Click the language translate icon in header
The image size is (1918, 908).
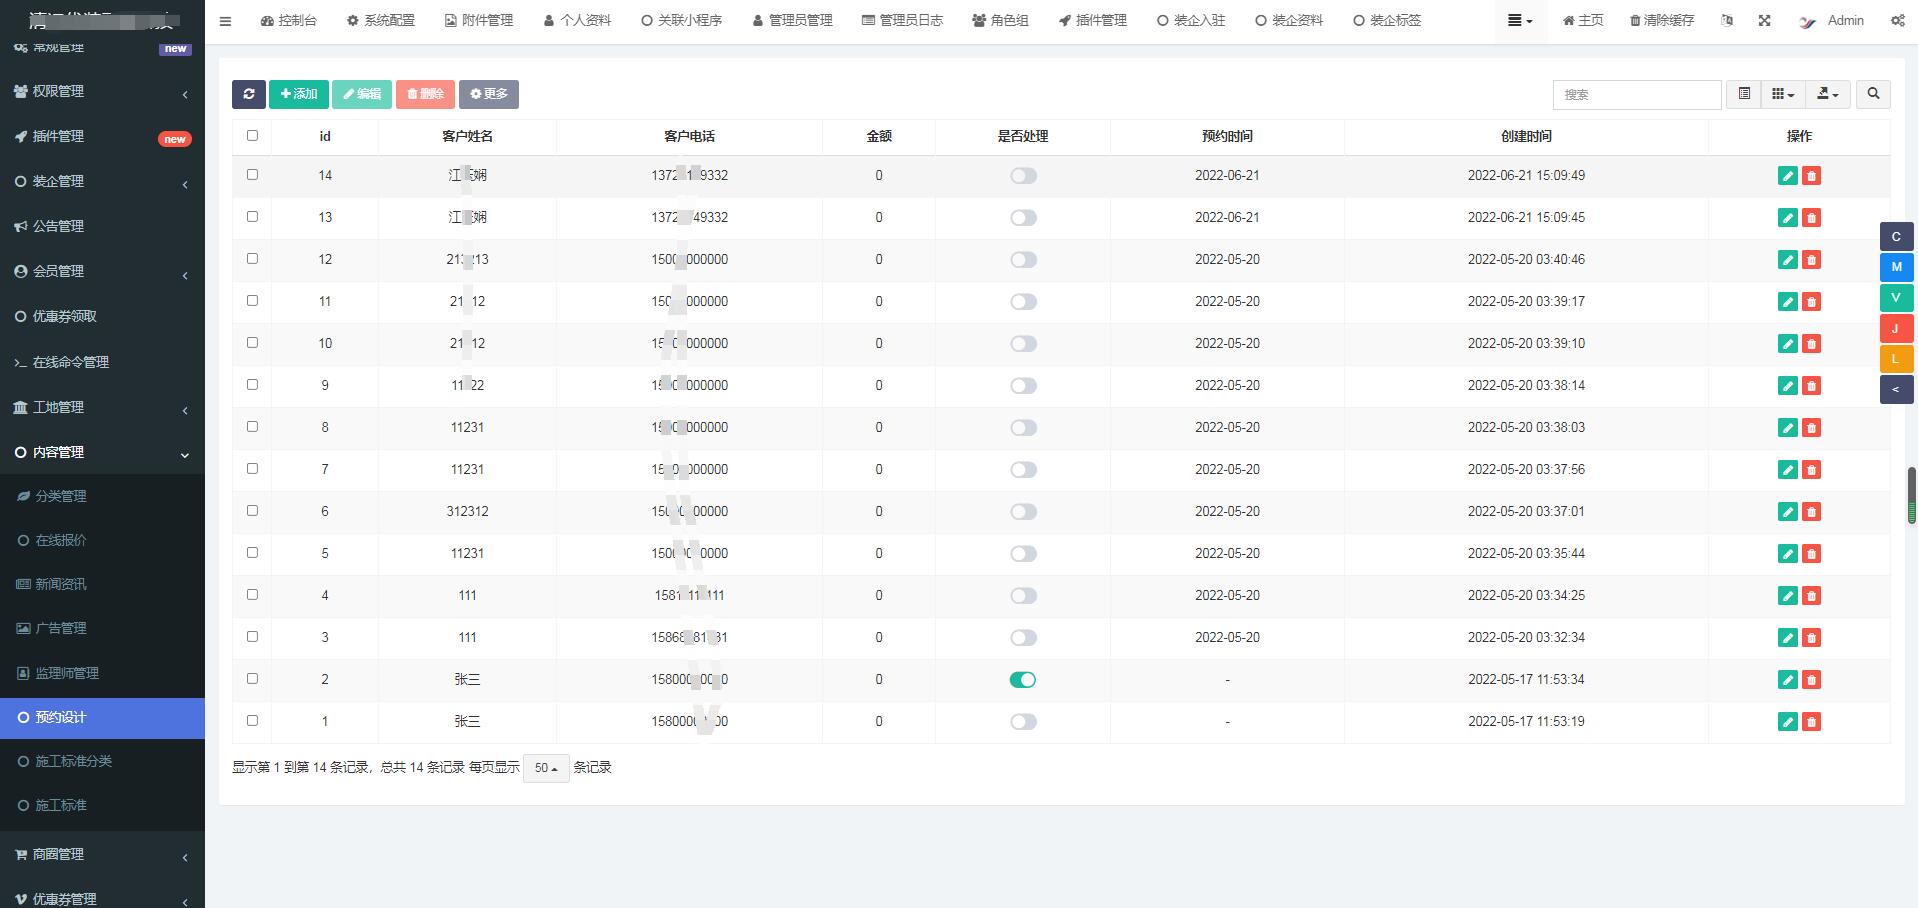pyautogui.click(x=1727, y=20)
